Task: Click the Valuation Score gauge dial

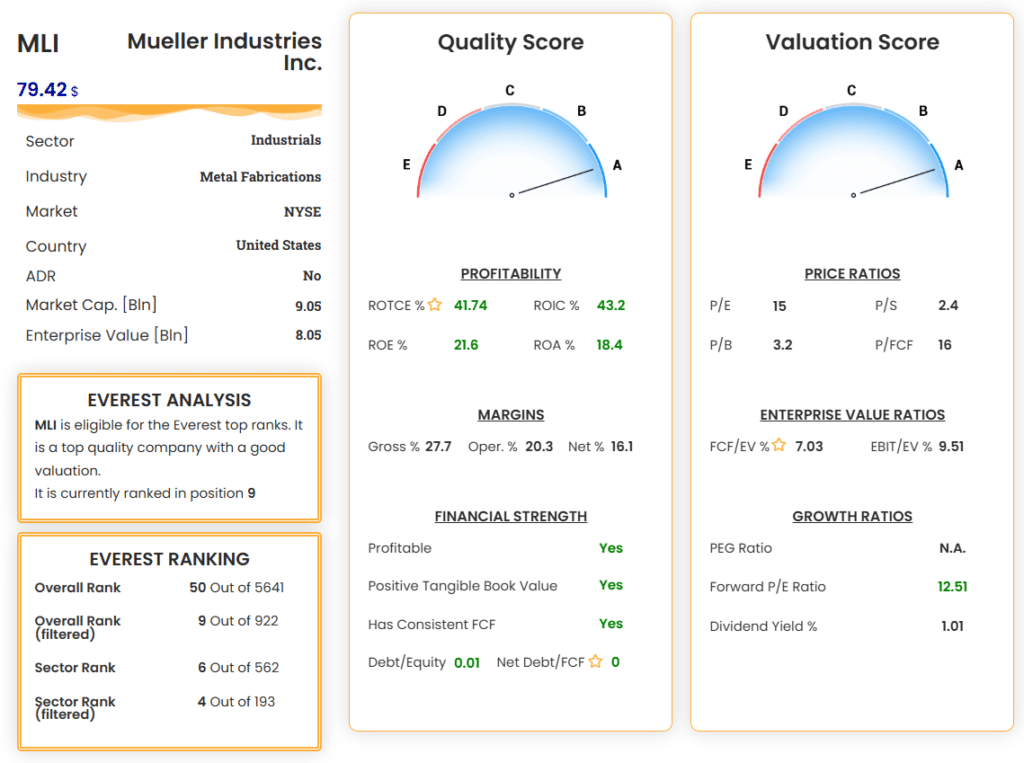Action: click(853, 150)
